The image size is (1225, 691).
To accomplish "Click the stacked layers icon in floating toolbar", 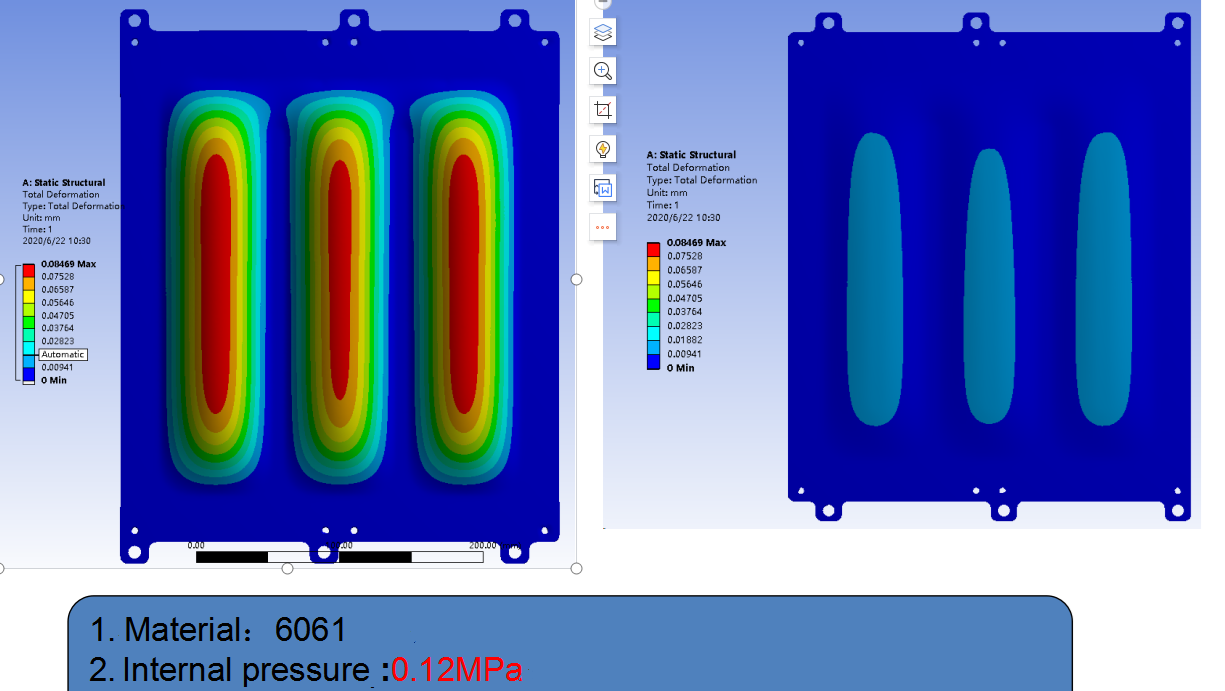I will pos(603,32).
